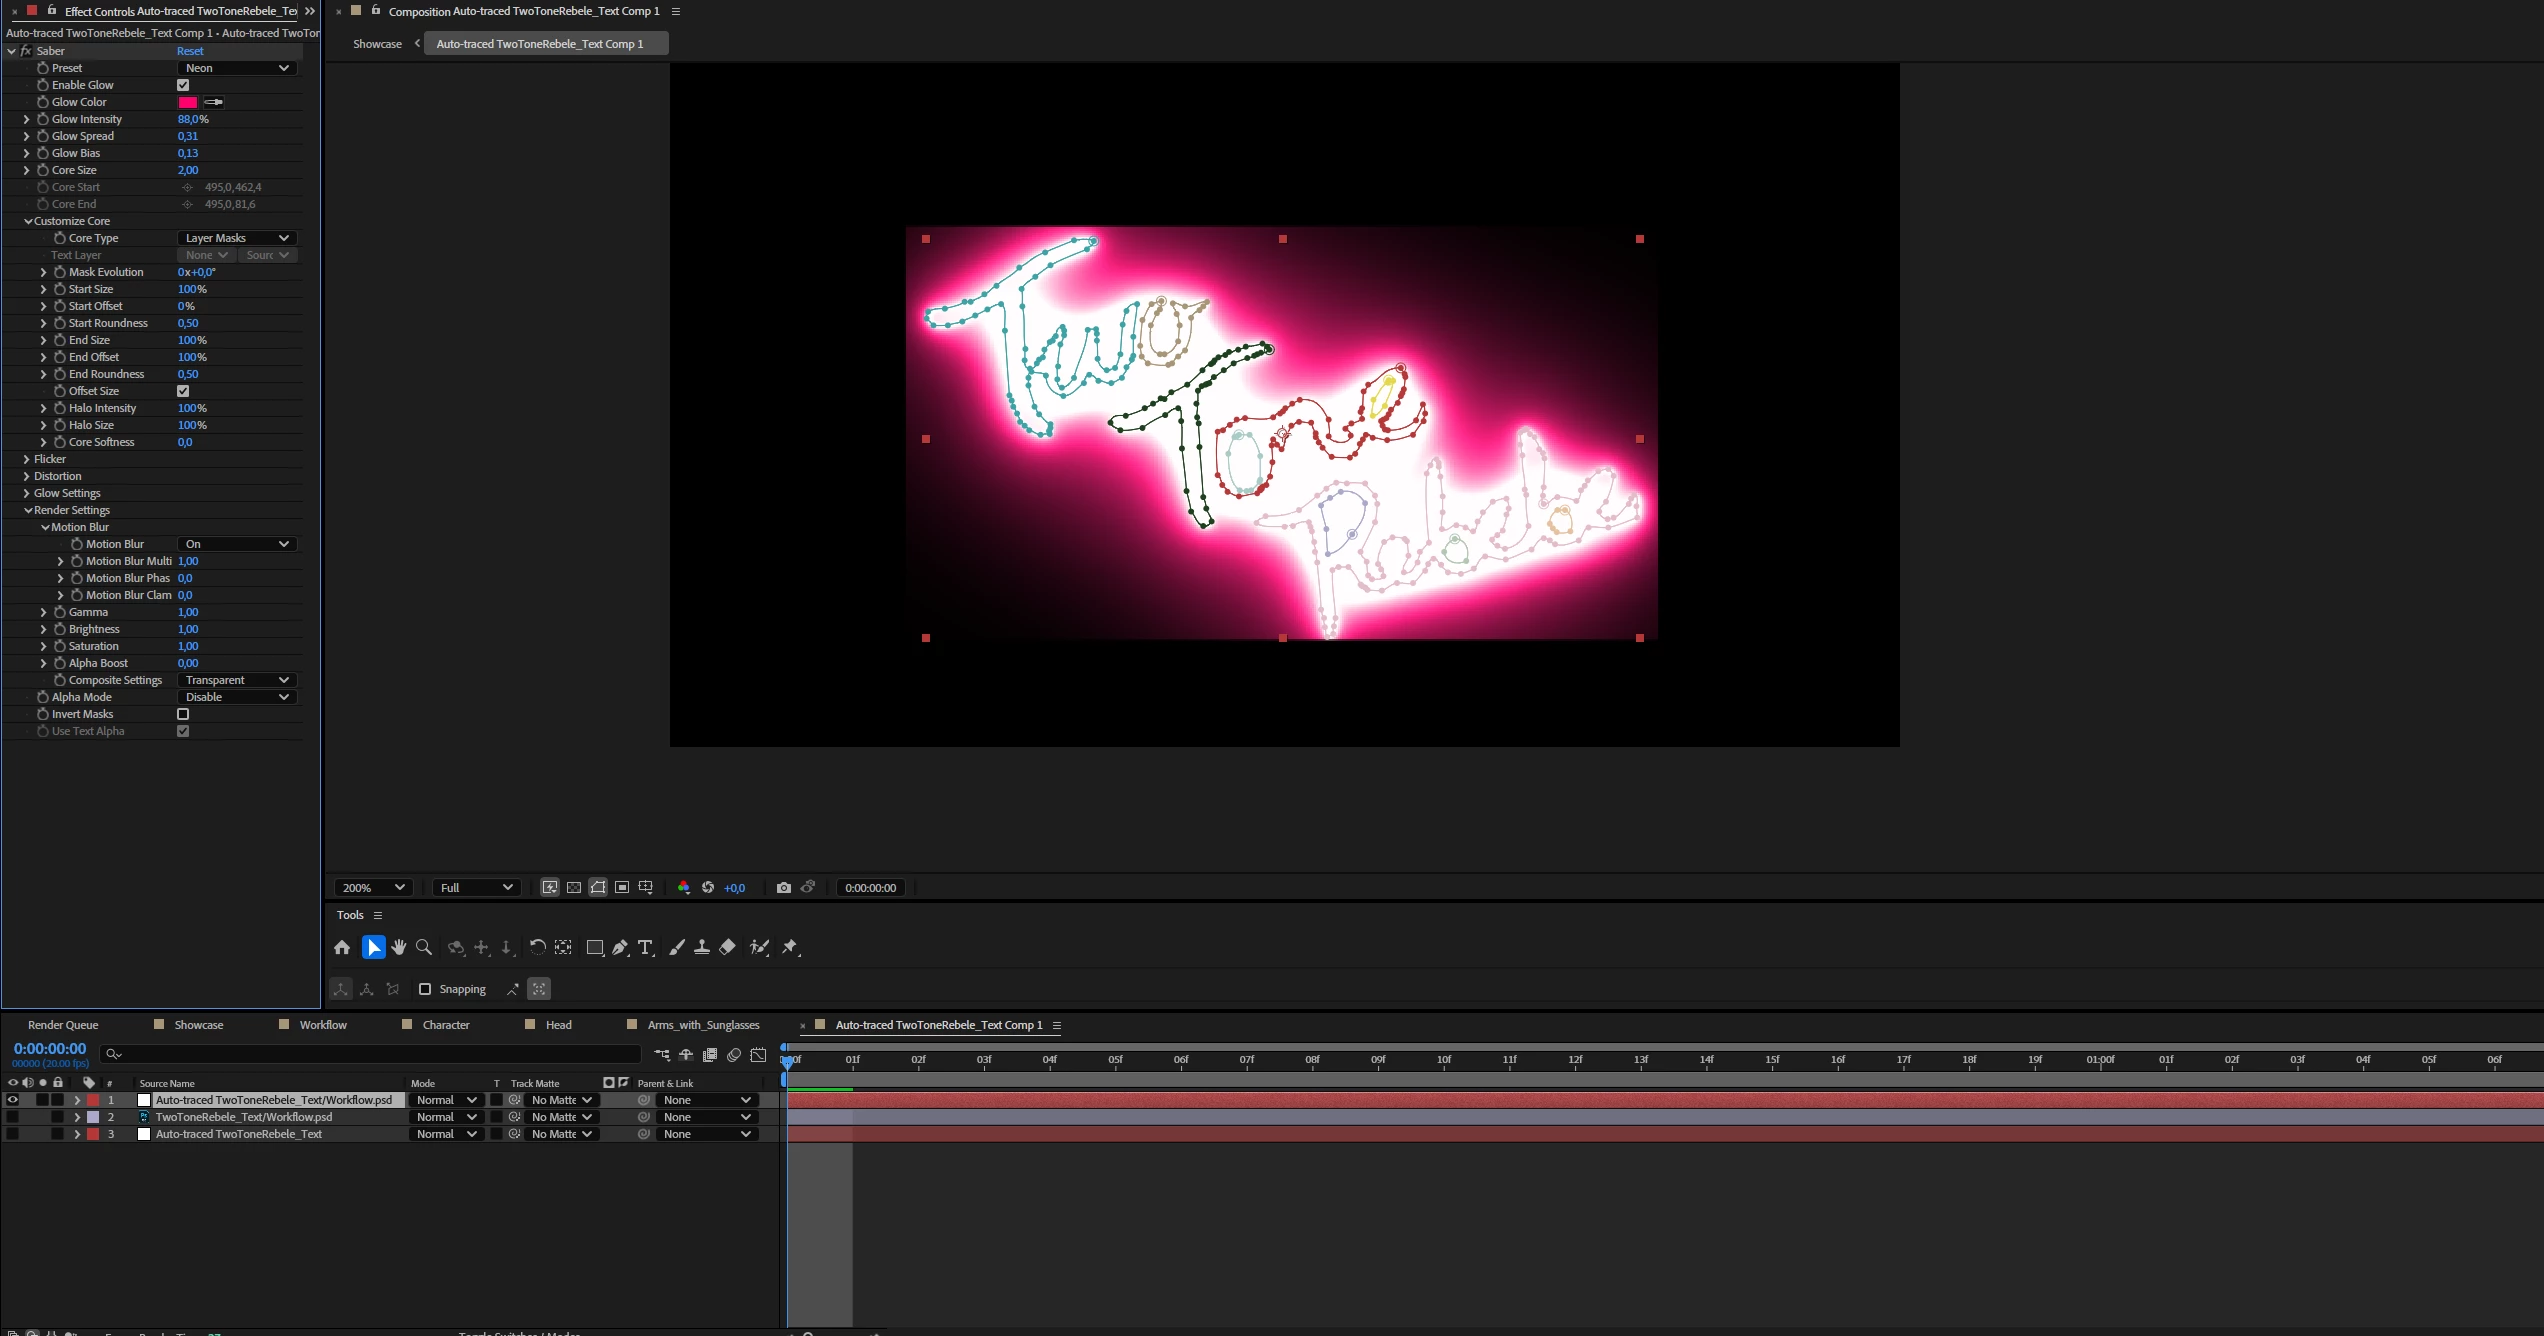Check the Invert Masks box
Screen dimensions: 2544x1336
click(183, 714)
